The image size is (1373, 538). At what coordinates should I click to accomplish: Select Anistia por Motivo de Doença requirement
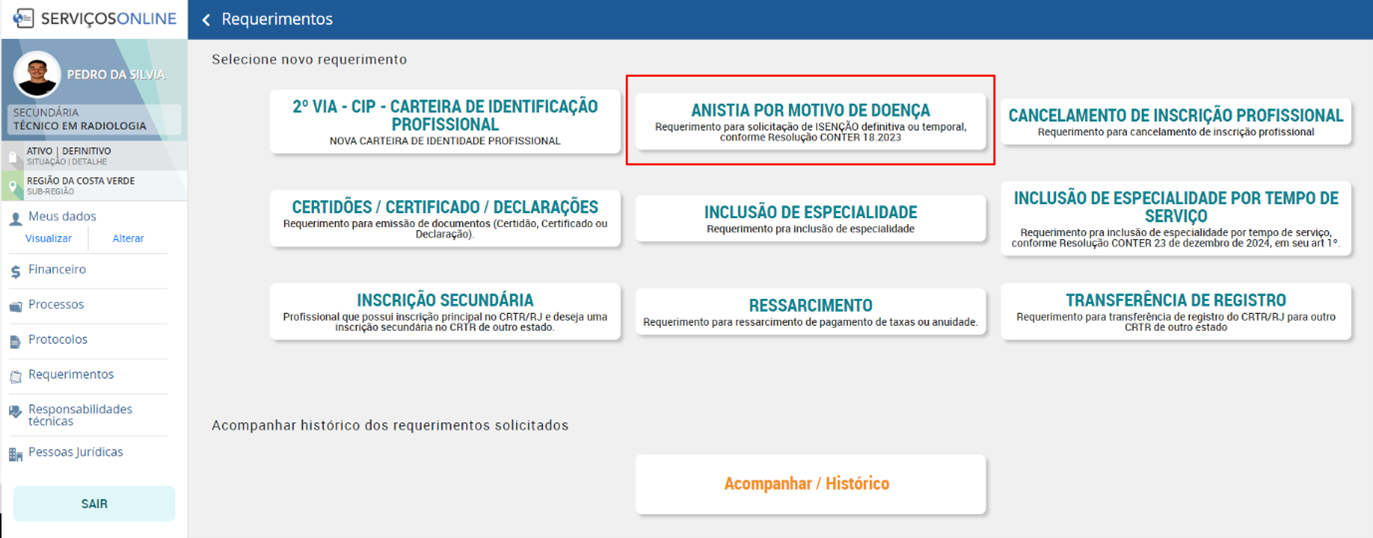810,121
